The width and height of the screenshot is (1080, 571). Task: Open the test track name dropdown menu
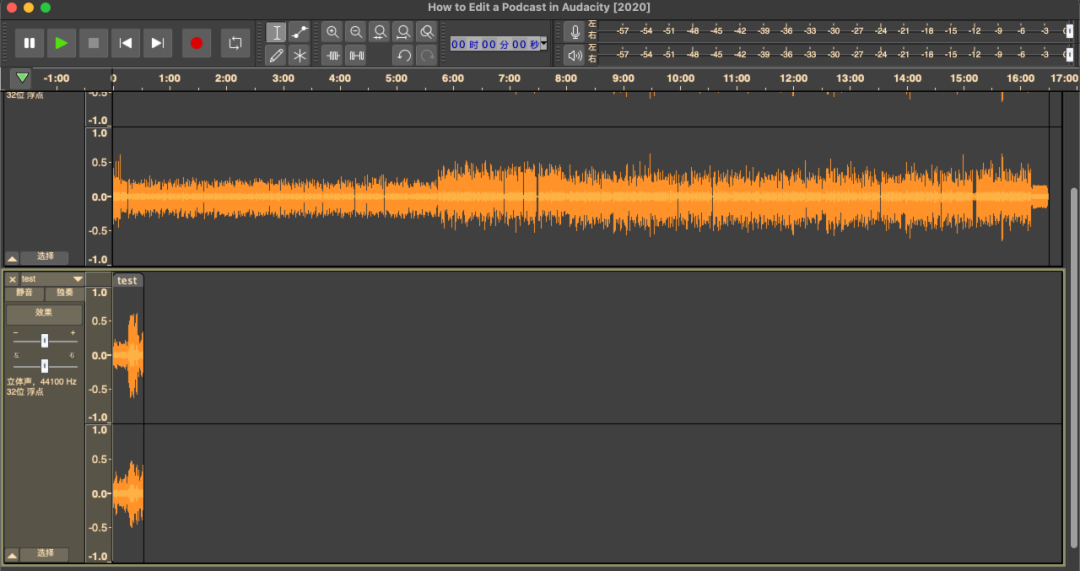(77, 279)
